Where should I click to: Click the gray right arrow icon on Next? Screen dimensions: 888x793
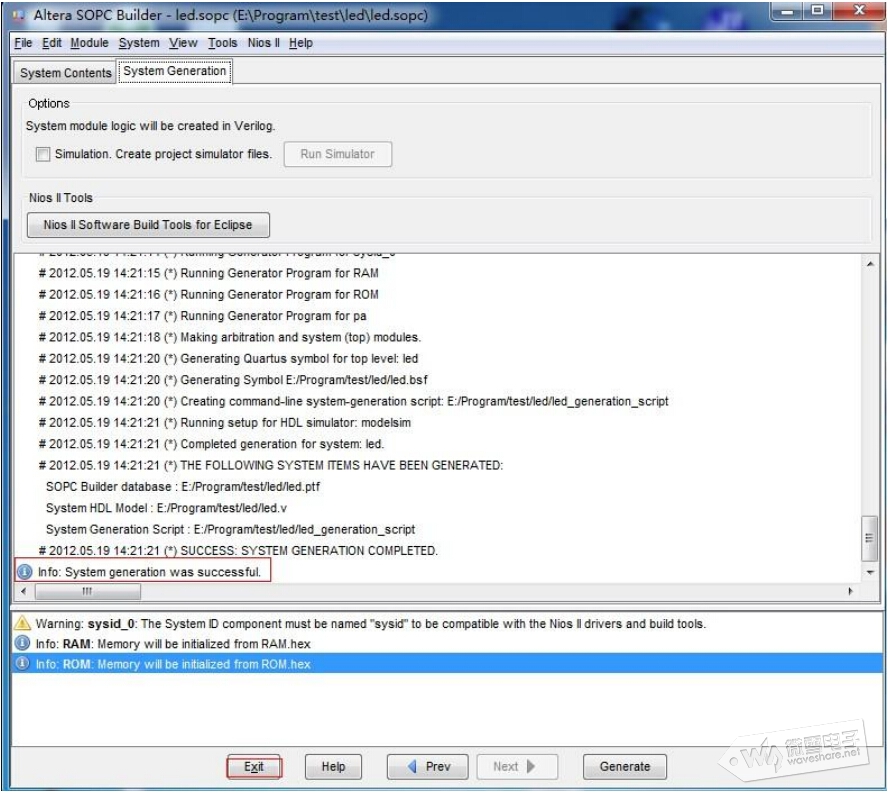pos(531,766)
